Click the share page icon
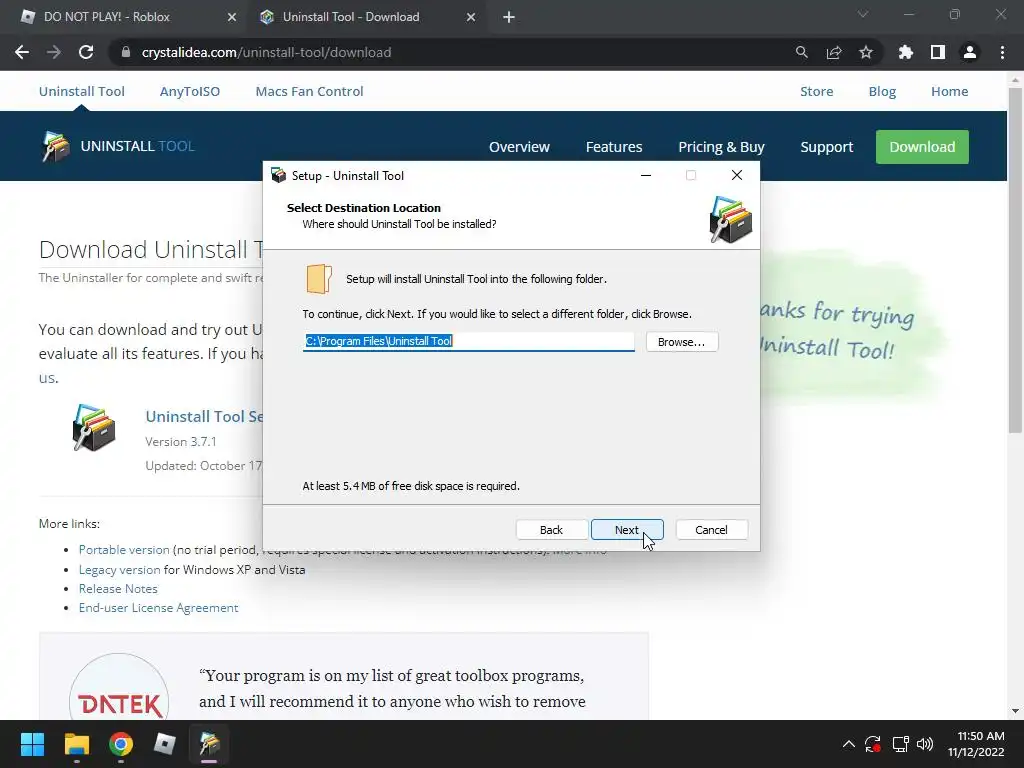 point(834,52)
